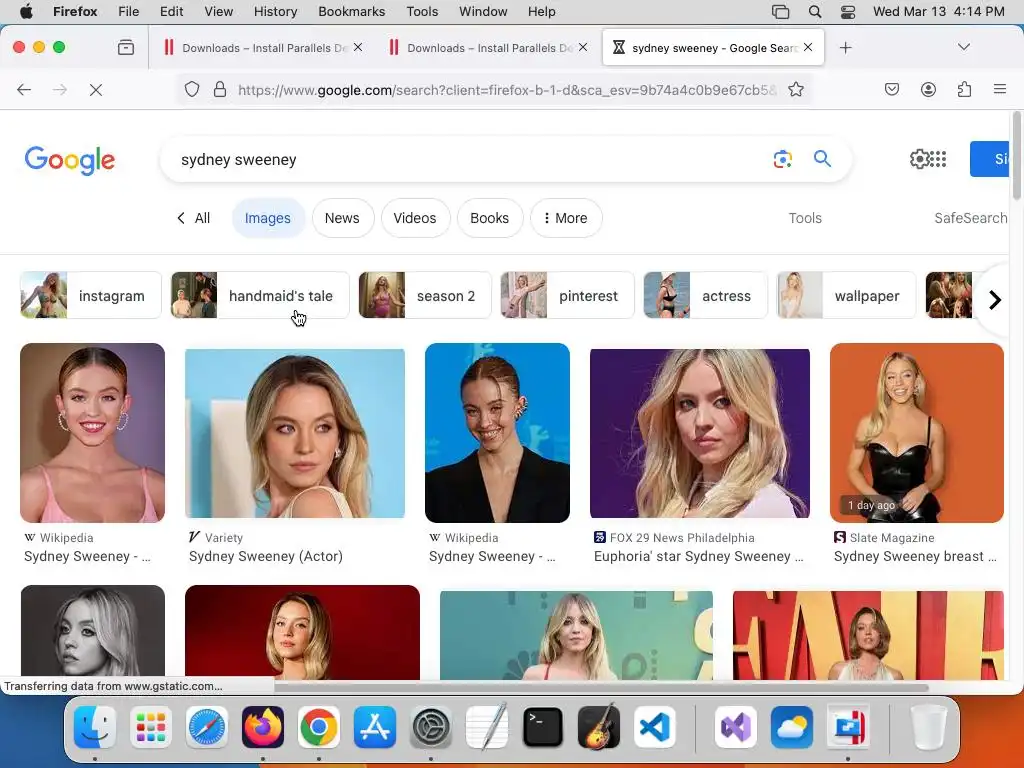
Task: Open the Pocket save icon
Action: coord(892,89)
